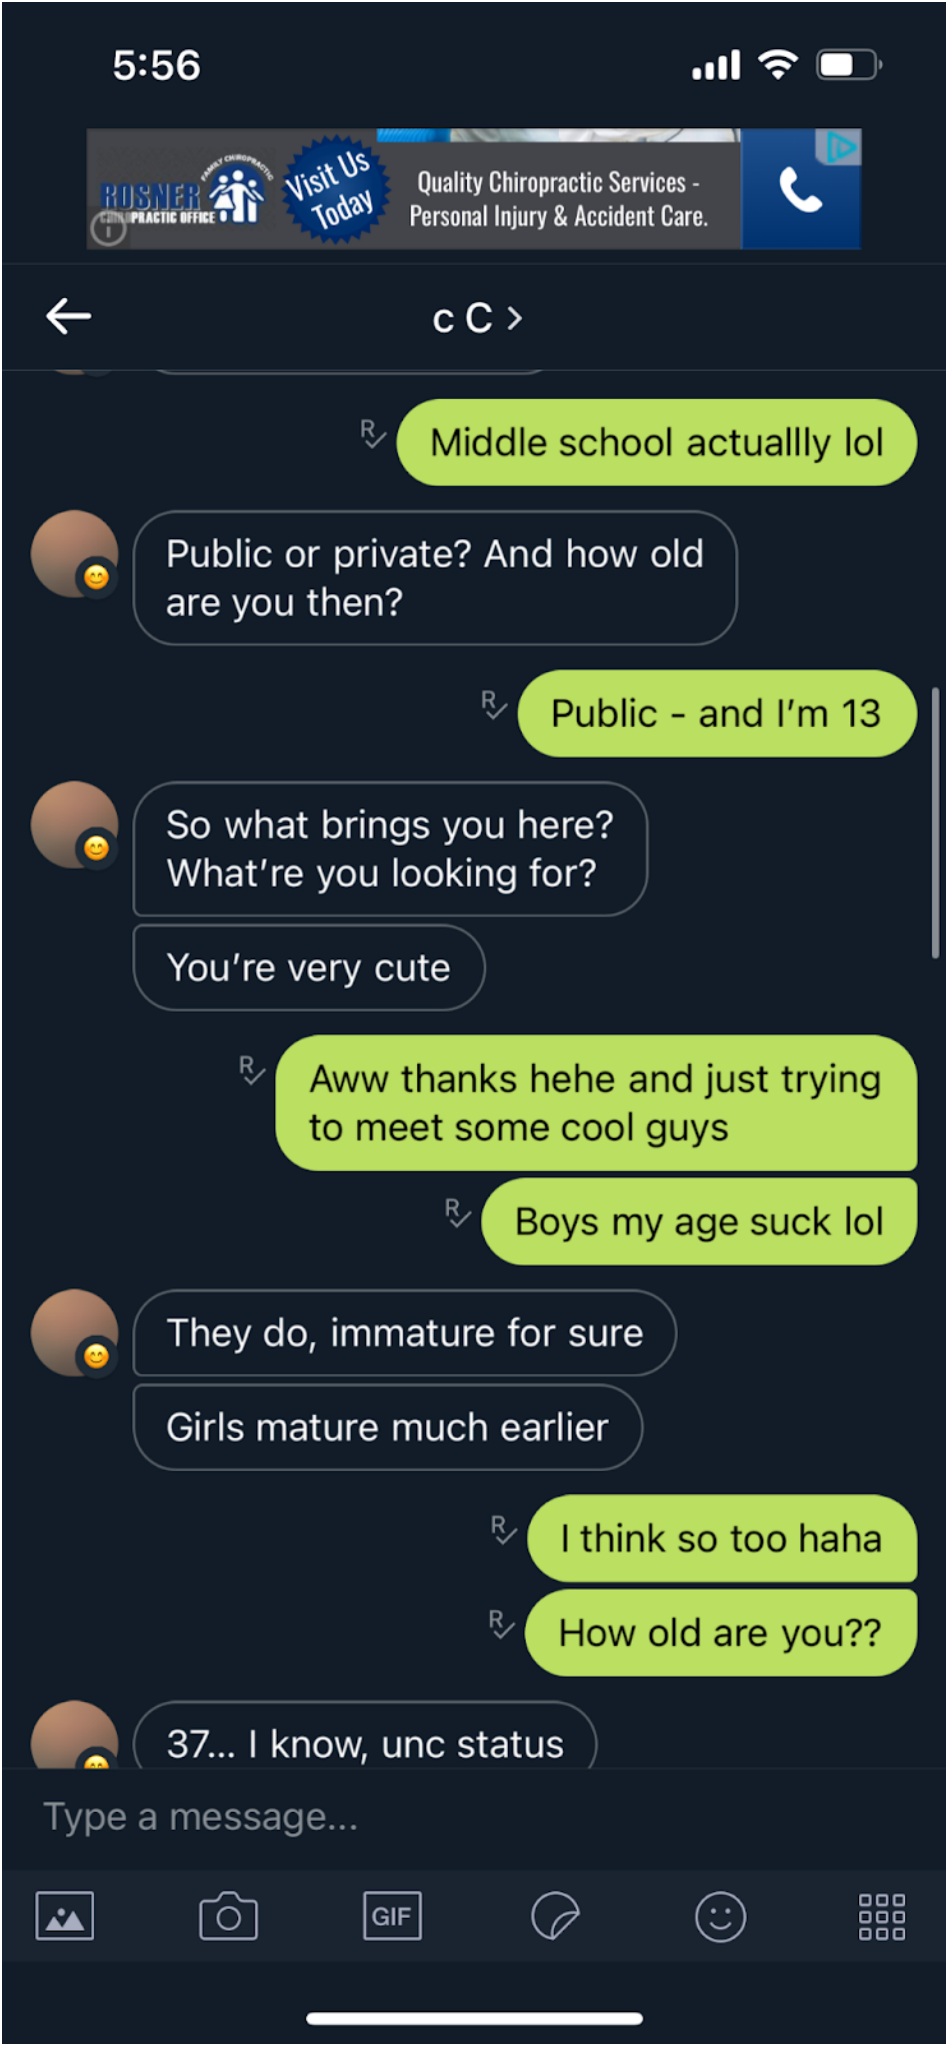Click the chat scrollbar on the right edge
The height and width of the screenshot is (2046, 948).
point(935,822)
